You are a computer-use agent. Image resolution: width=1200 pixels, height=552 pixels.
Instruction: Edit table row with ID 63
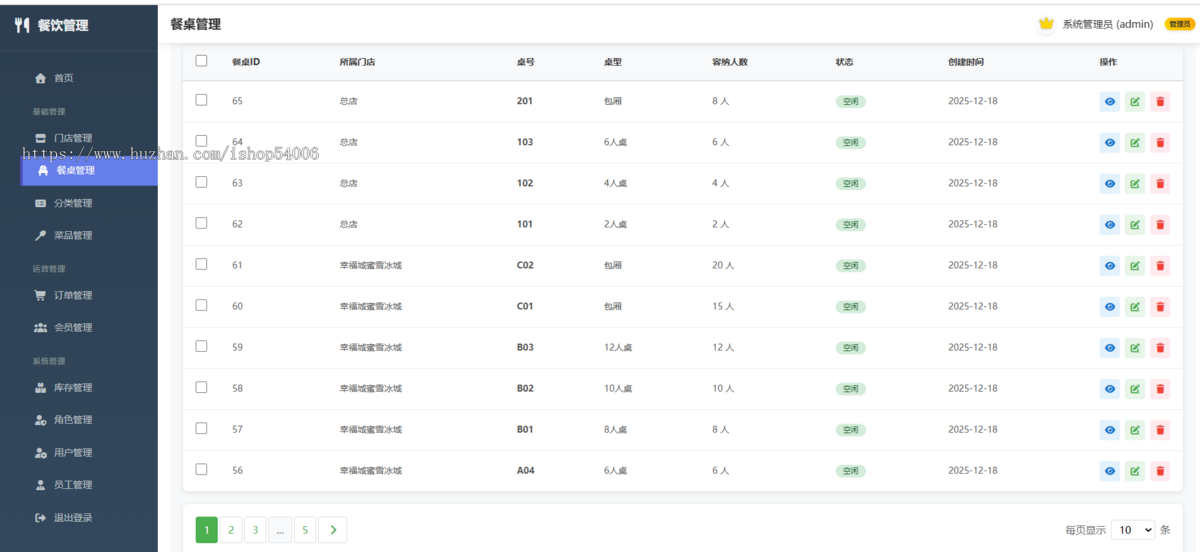1135,183
